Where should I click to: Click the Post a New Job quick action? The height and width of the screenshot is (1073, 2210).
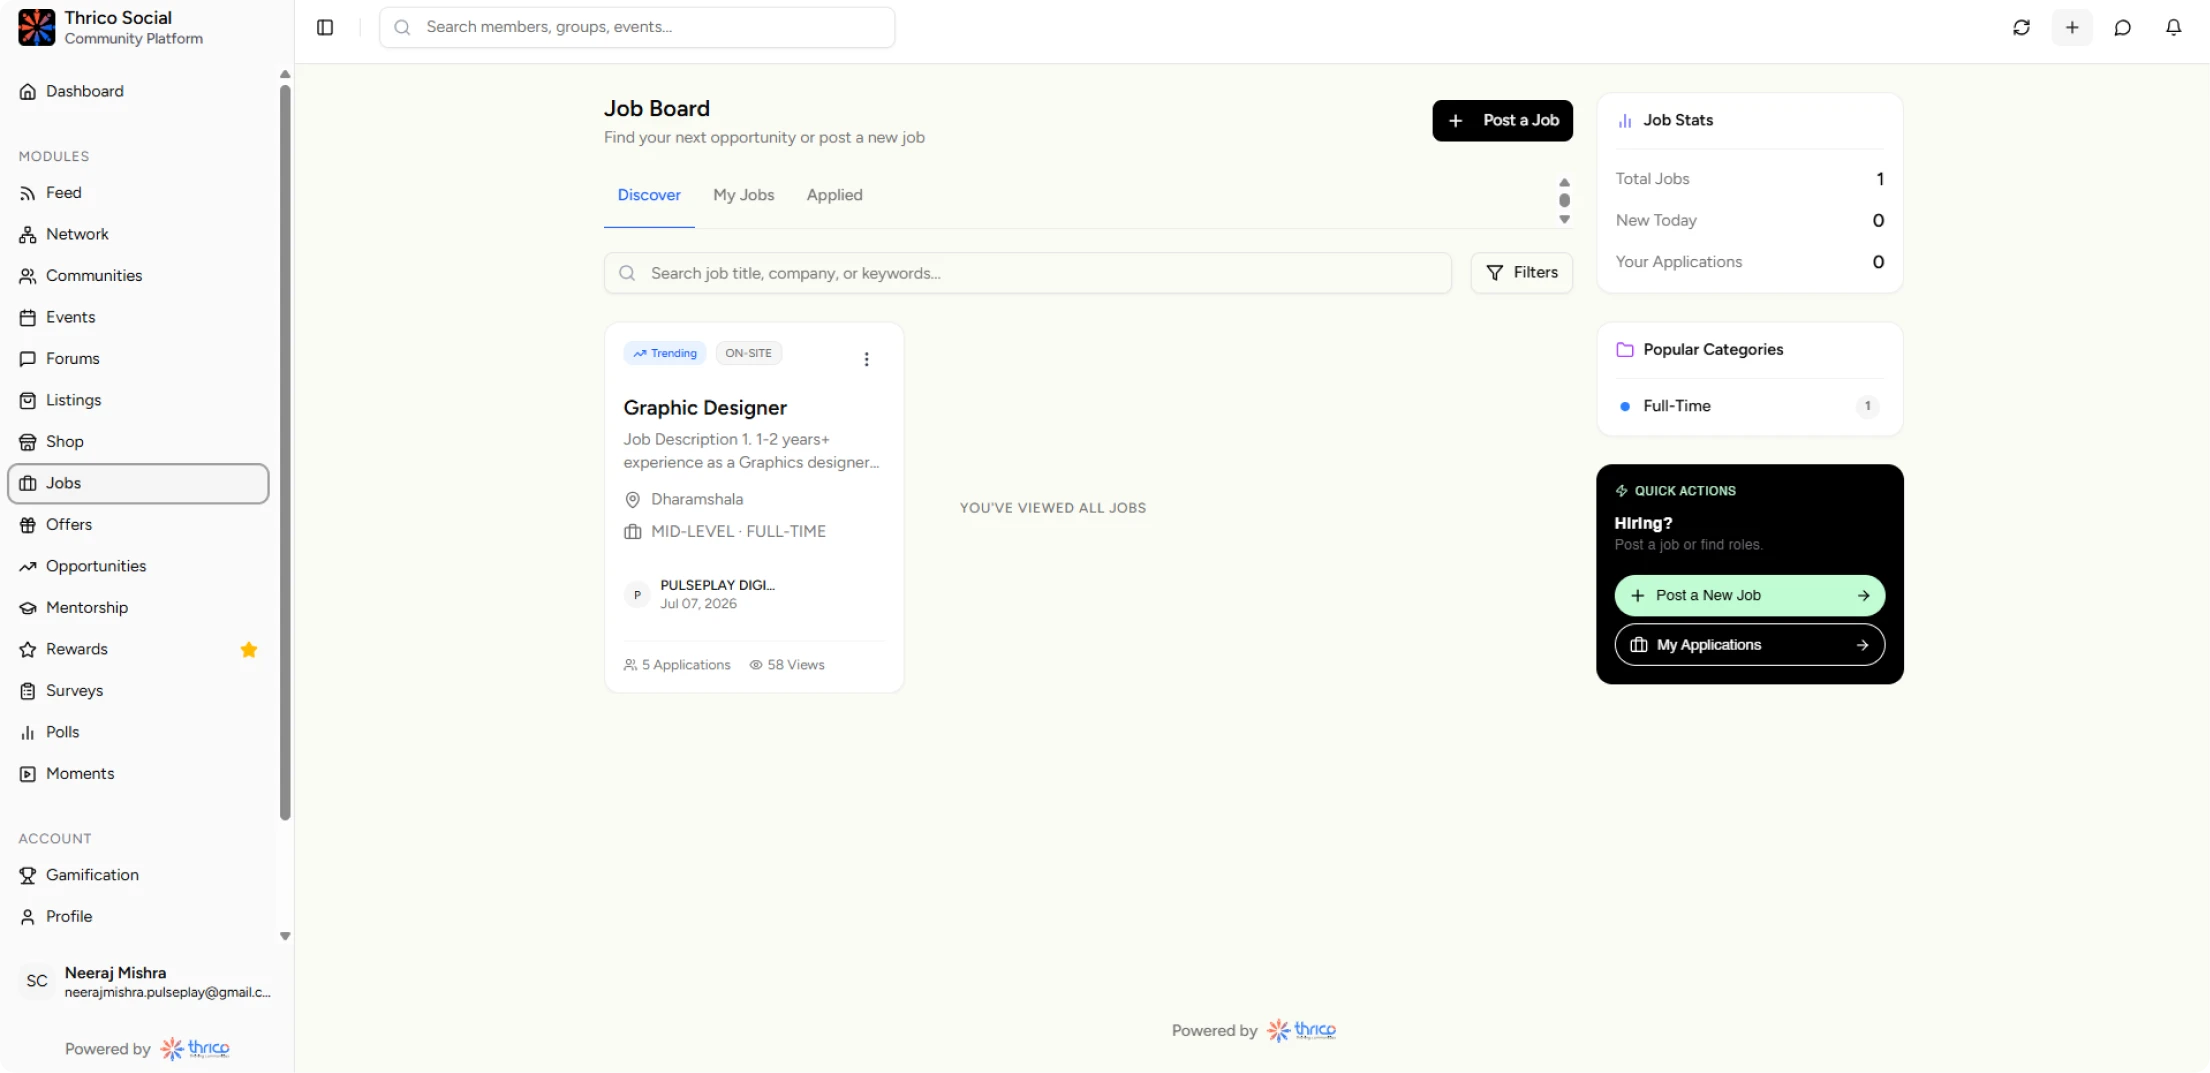tap(1749, 595)
